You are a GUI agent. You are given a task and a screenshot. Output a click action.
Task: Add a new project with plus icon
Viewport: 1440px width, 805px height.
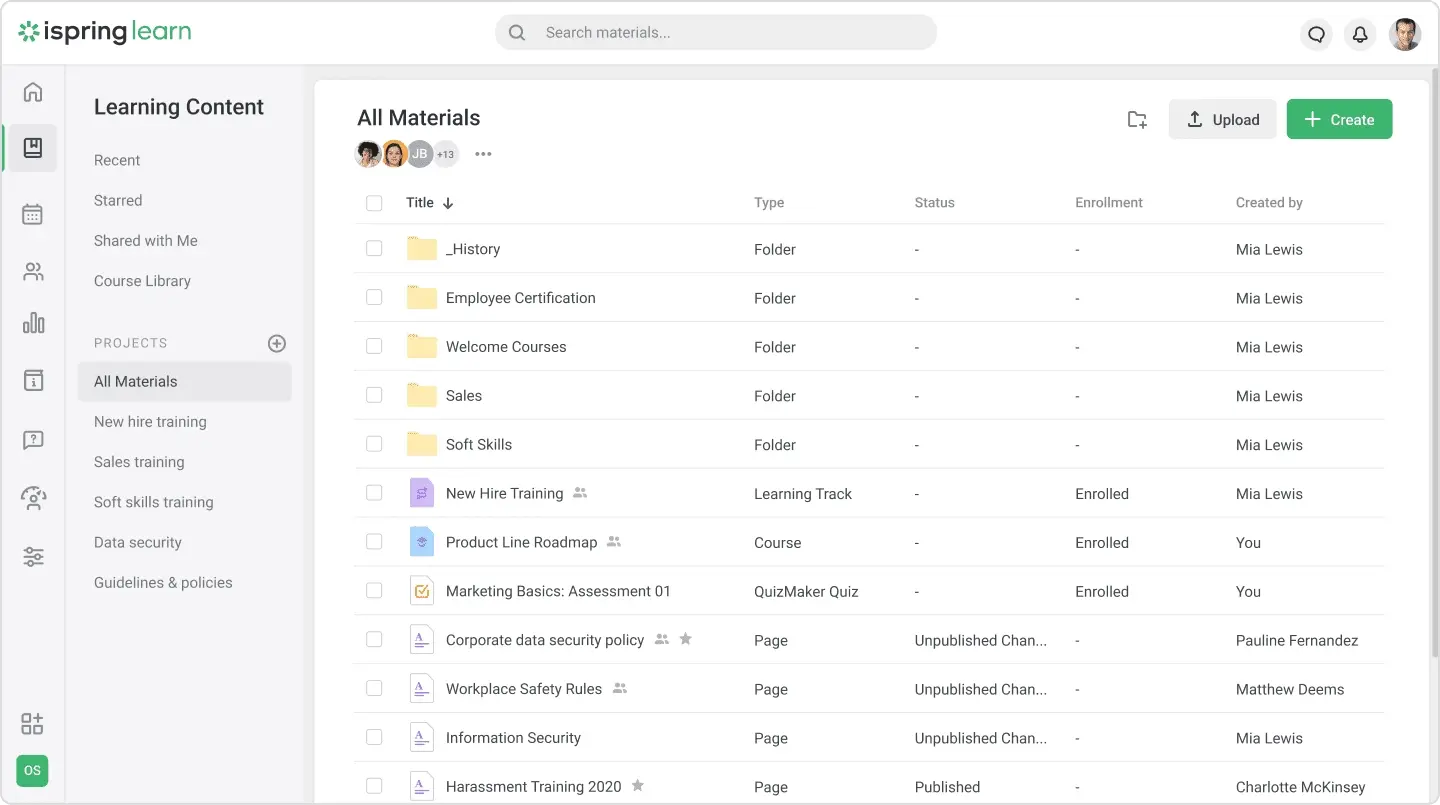(x=277, y=343)
